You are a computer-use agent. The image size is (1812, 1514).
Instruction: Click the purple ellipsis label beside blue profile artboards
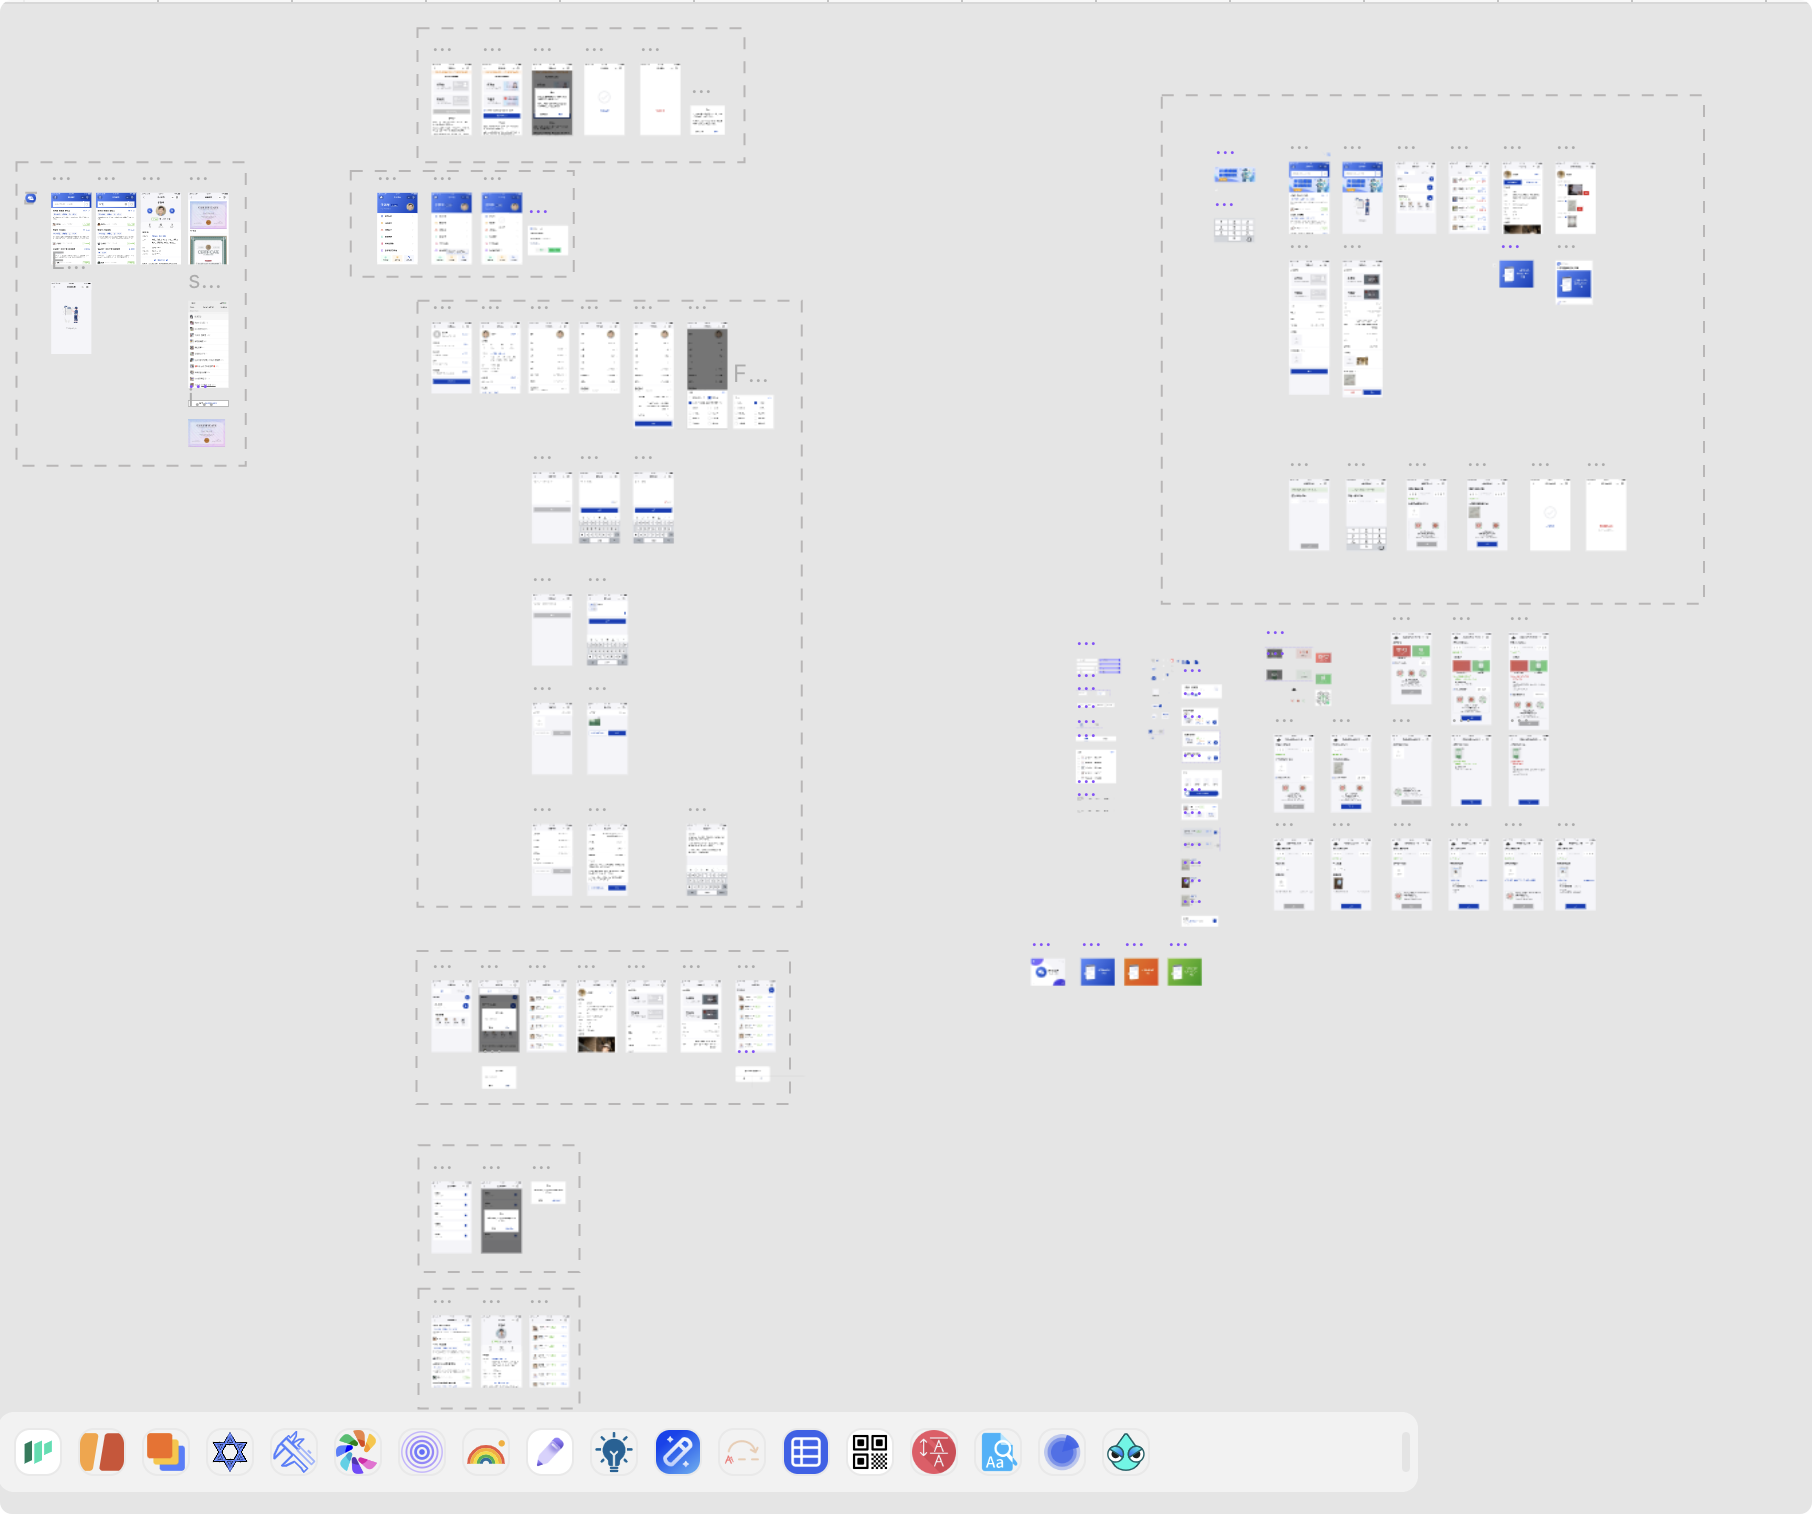click(538, 211)
